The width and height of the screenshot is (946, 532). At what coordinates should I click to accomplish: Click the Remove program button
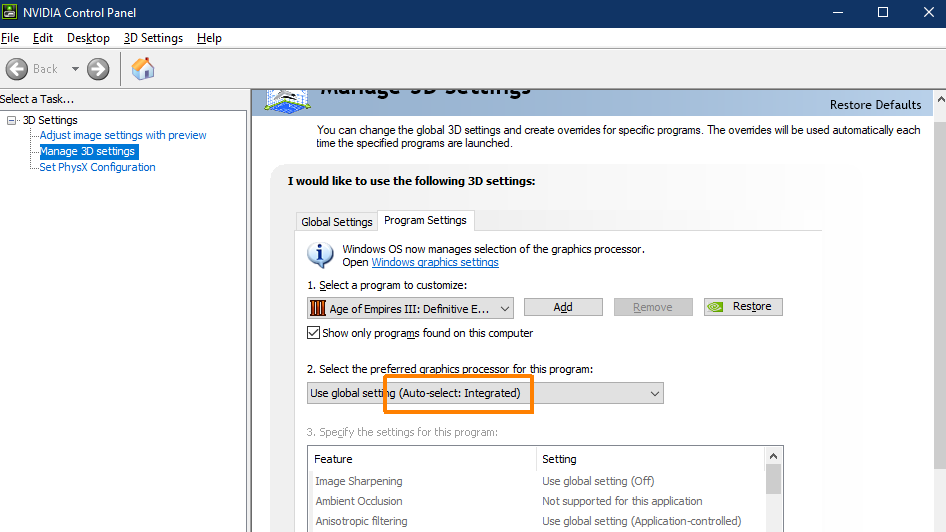click(653, 307)
